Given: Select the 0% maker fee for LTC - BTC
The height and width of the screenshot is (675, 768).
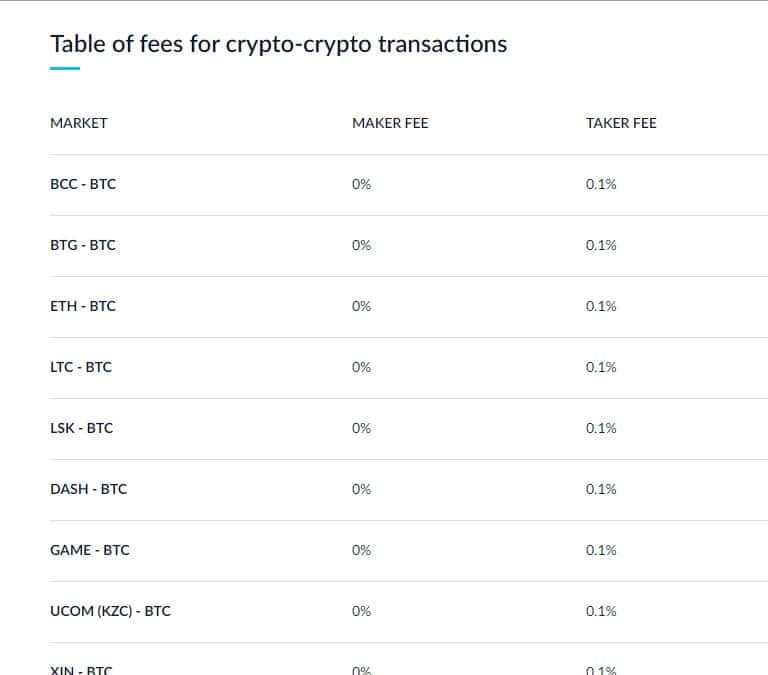Looking at the screenshot, I should [362, 367].
